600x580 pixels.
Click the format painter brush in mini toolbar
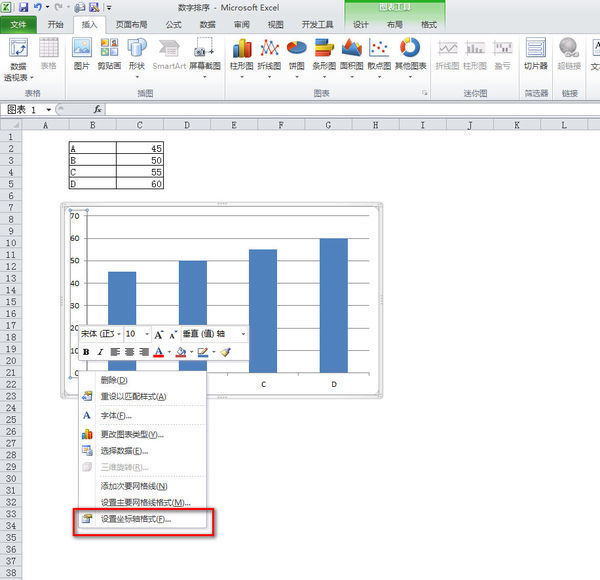click(x=226, y=352)
